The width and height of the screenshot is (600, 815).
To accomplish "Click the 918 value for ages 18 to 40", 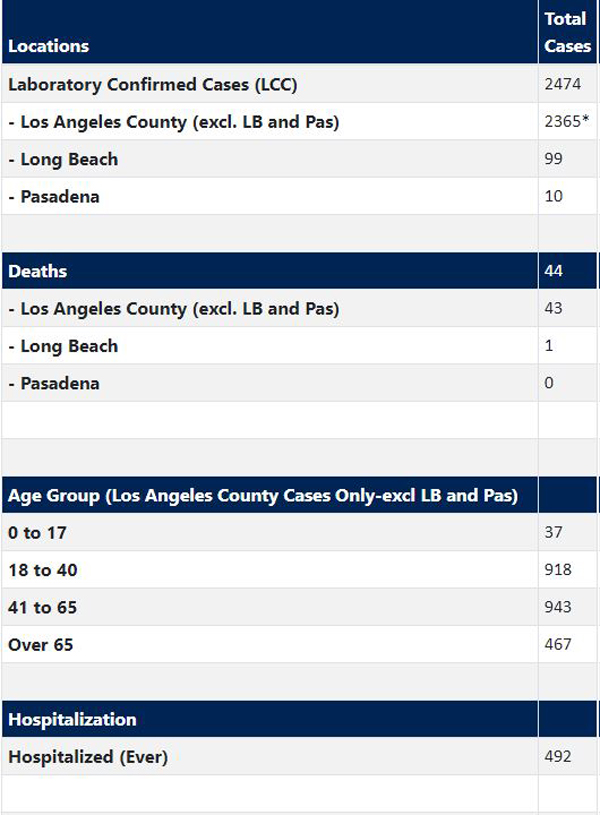I will [x=558, y=570].
